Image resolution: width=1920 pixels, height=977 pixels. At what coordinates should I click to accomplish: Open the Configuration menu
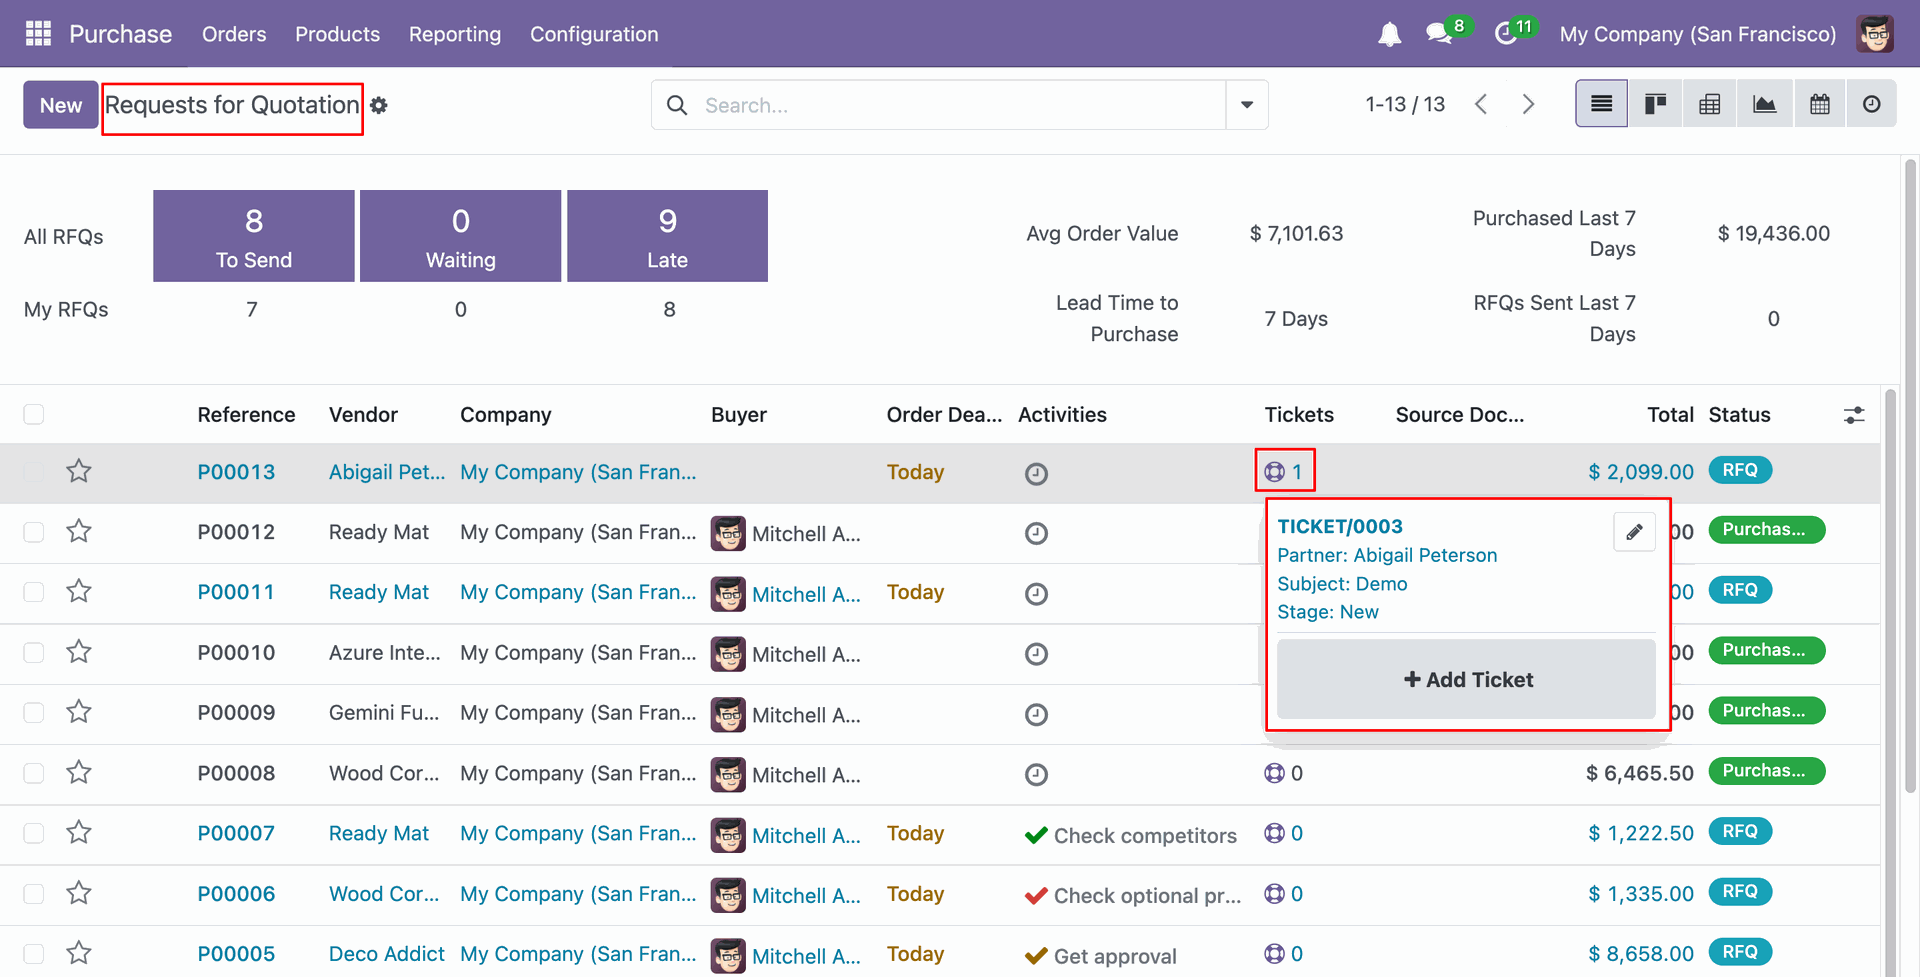click(x=594, y=34)
